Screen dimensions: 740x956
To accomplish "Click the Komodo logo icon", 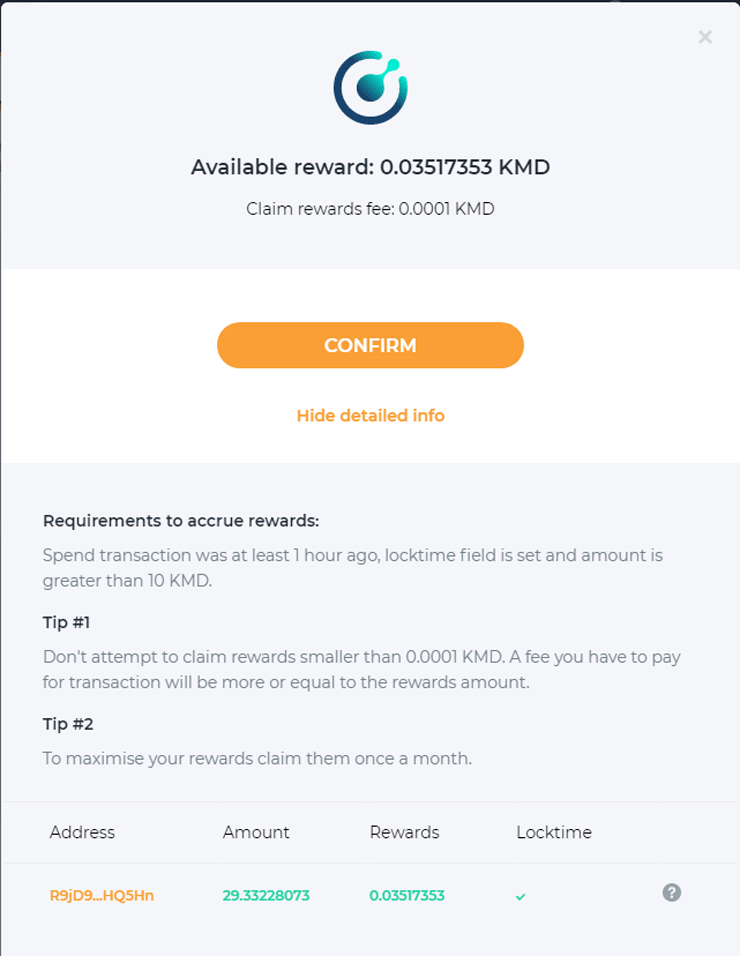I will pos(370,89).
